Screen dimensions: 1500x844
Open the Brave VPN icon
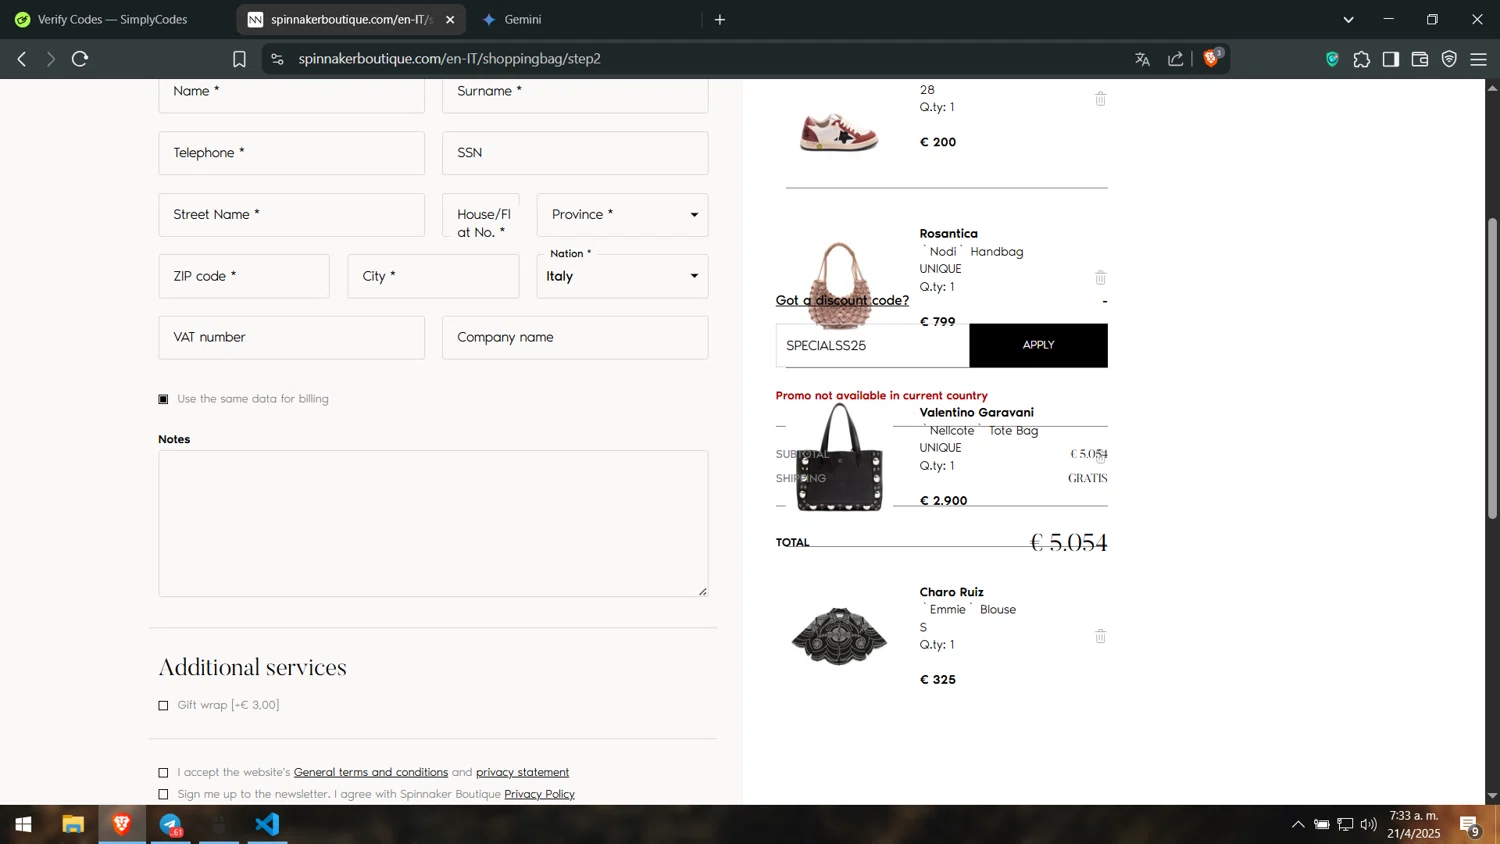(x=1450, y=59)
